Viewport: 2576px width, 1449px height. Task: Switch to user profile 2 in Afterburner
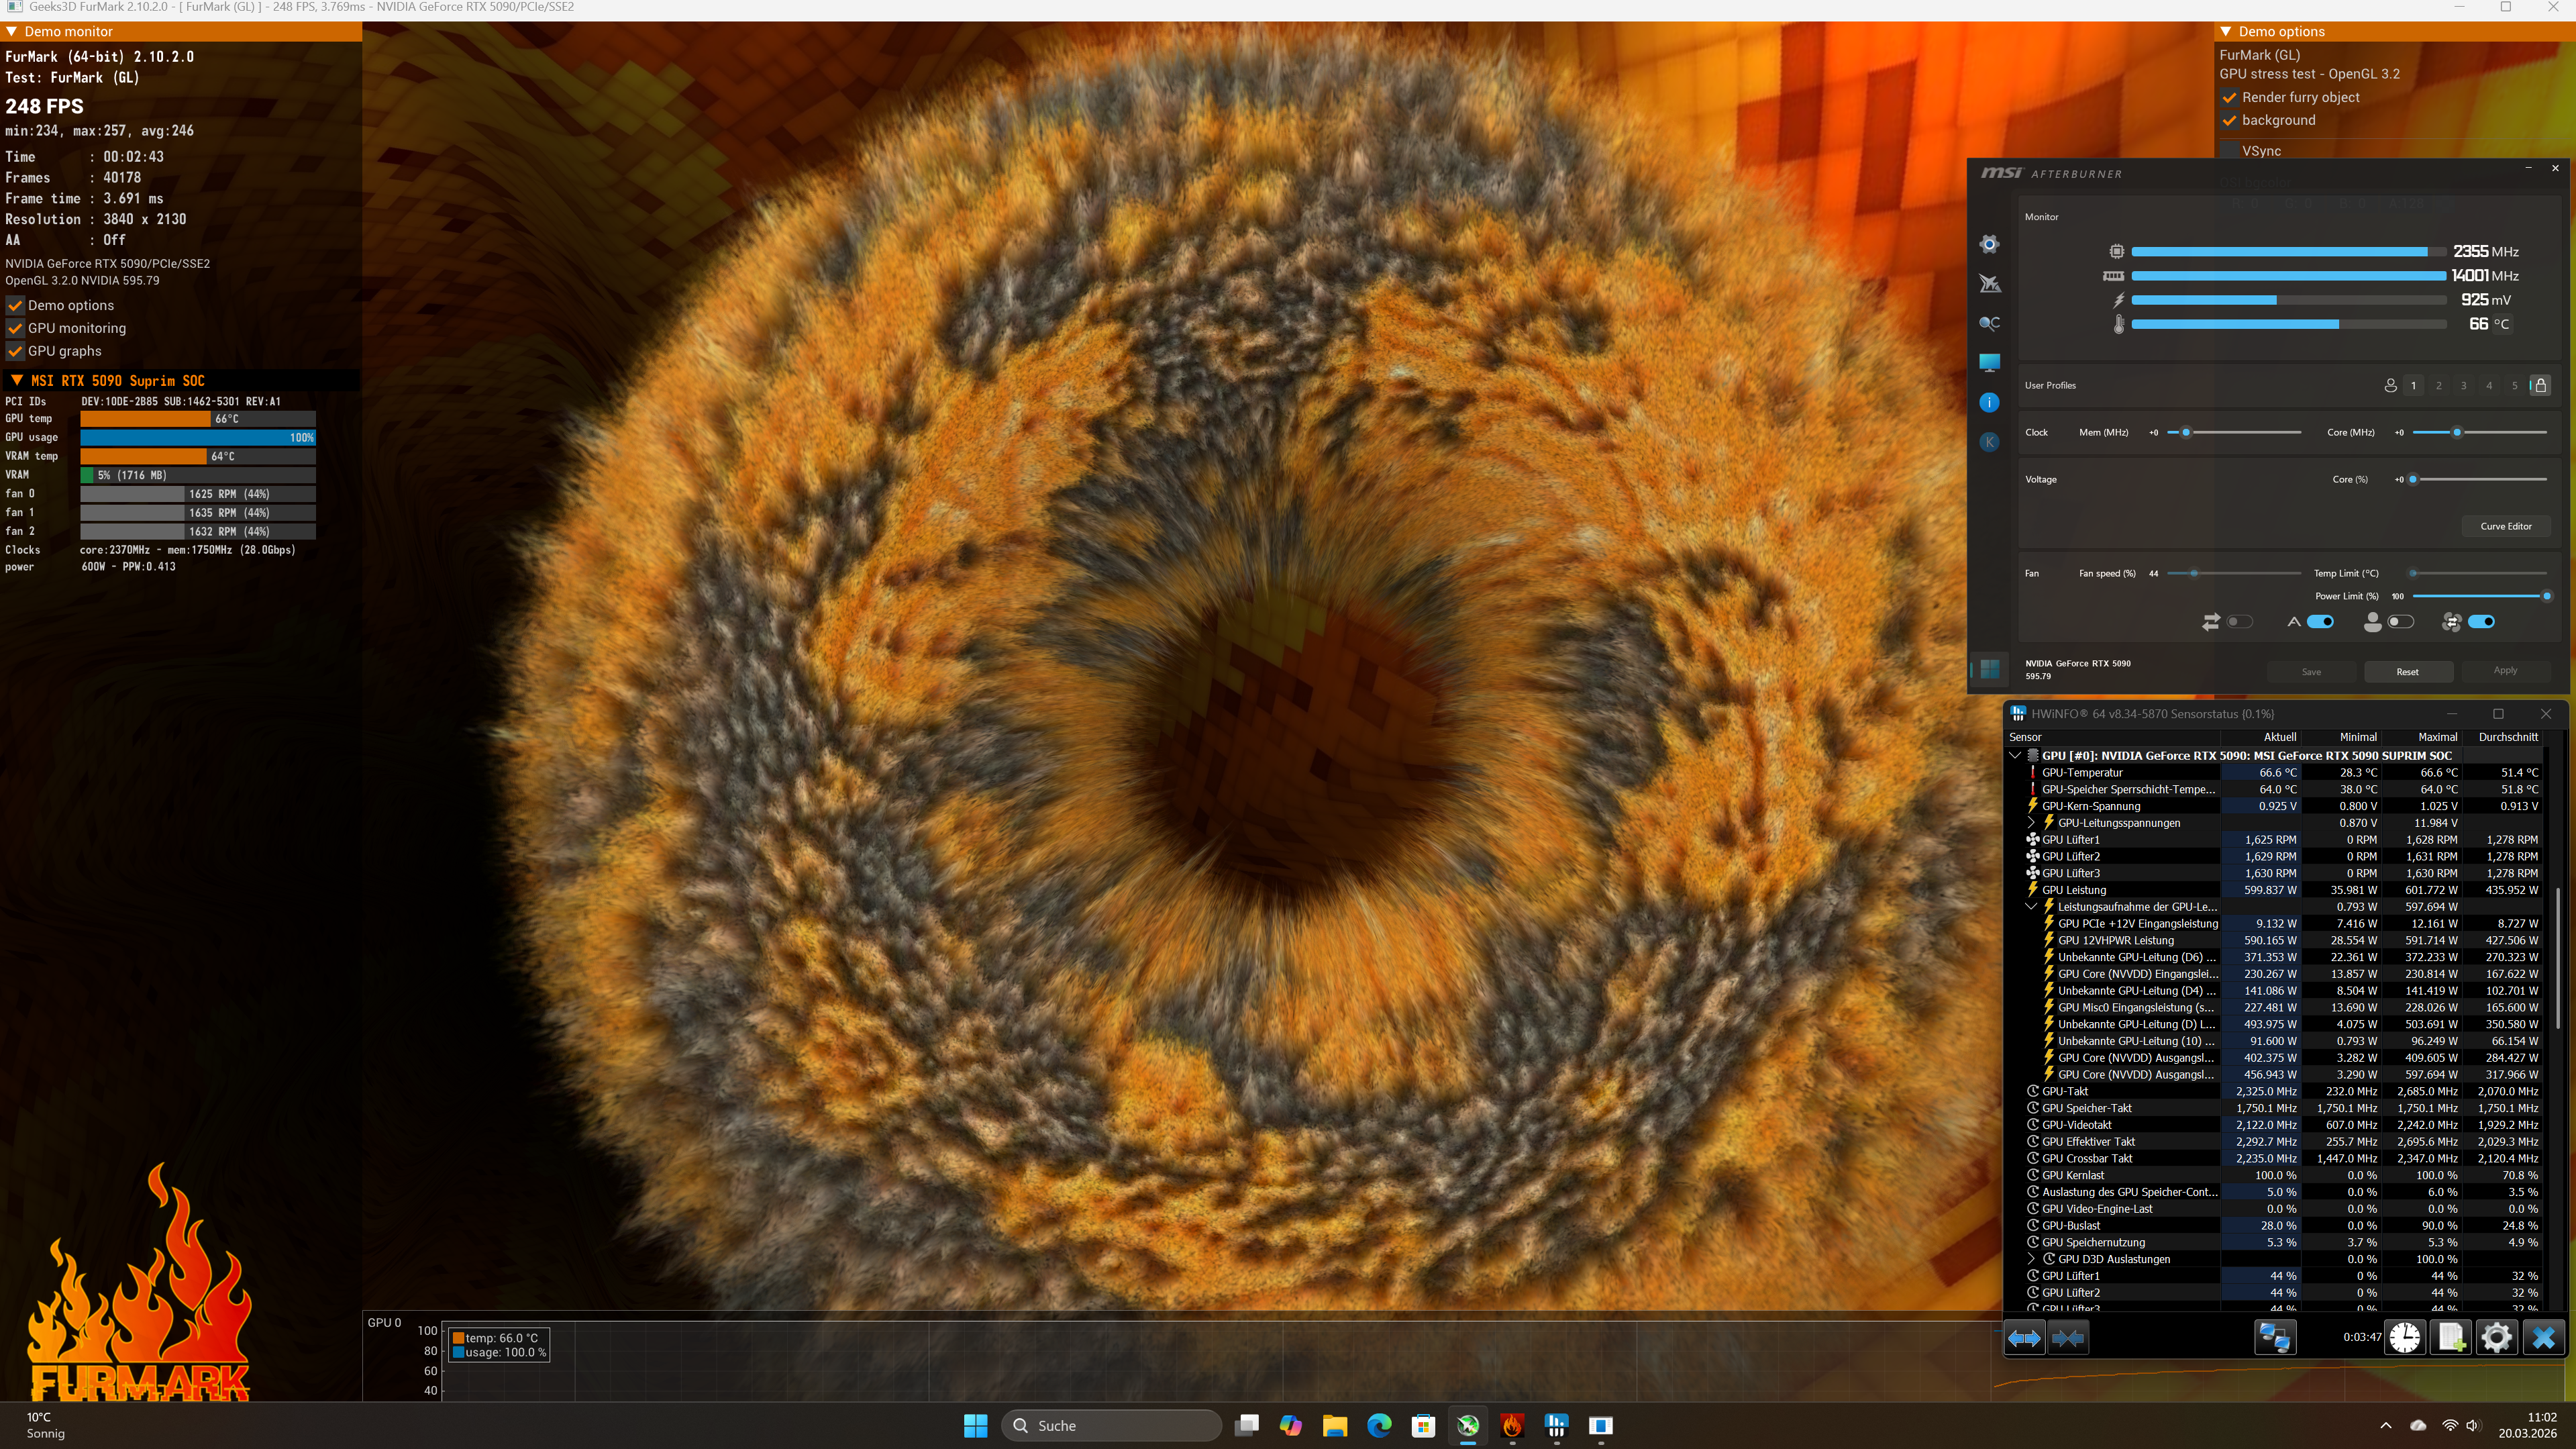click(x=2439, y=385)
